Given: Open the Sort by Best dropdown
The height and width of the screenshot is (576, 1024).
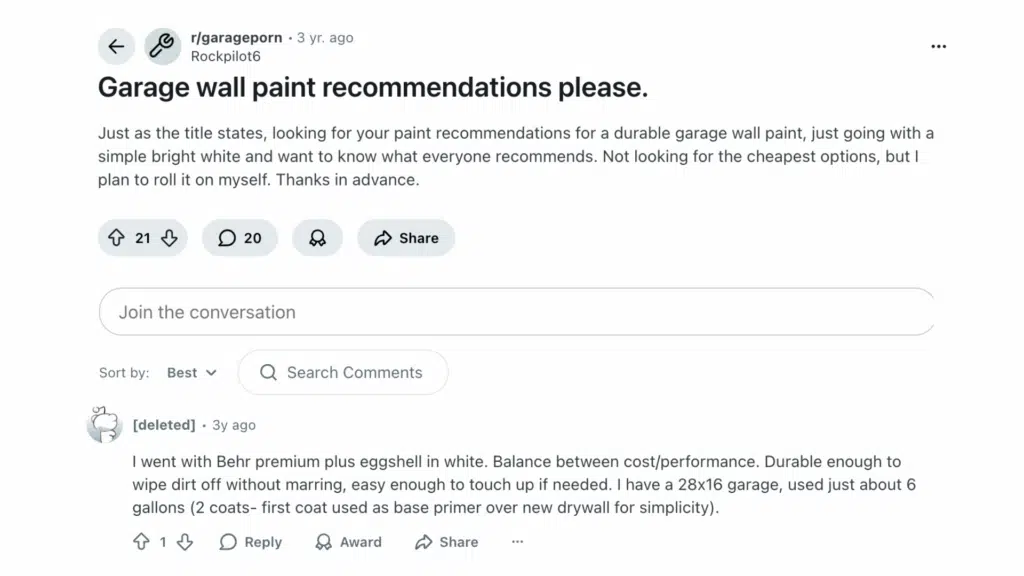Looking at the screenshot, I should [192, 372].
